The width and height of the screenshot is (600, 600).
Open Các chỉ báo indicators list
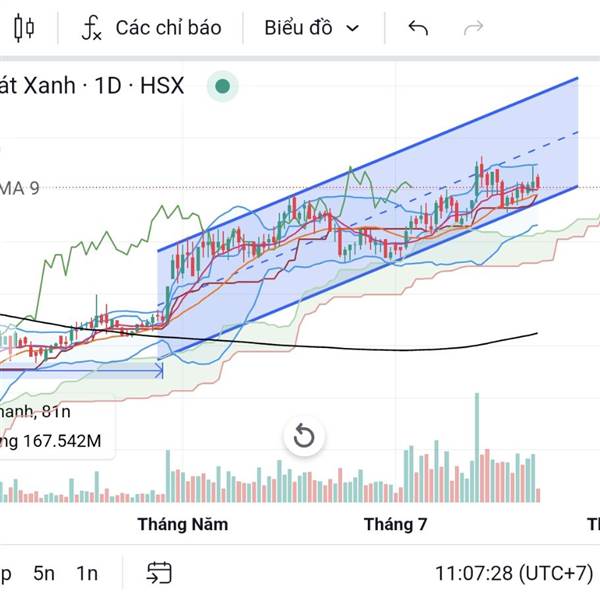coord(168,28)
